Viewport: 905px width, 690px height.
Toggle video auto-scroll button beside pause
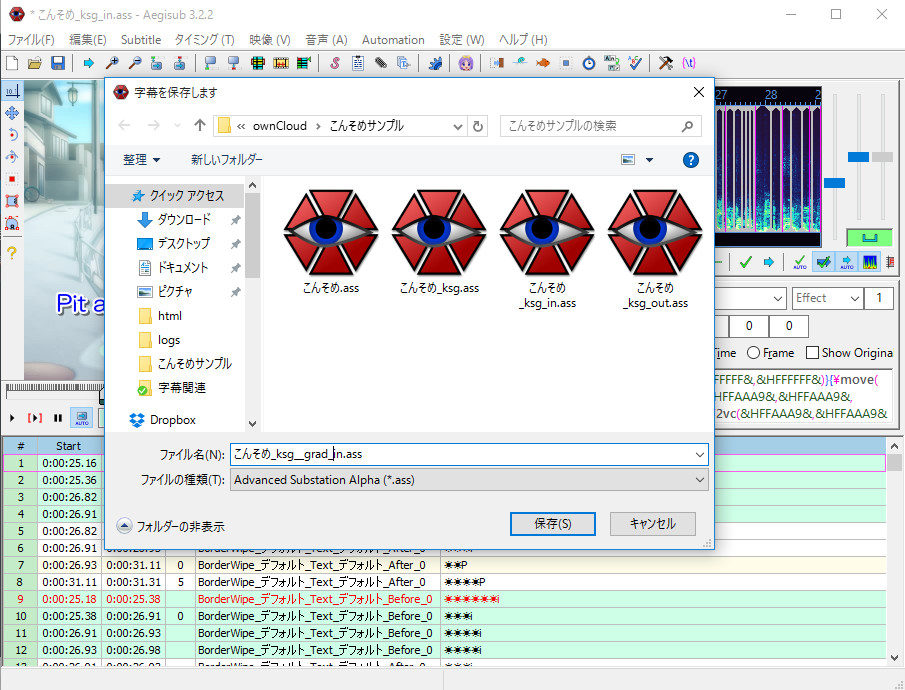click(x=81, y=417)
